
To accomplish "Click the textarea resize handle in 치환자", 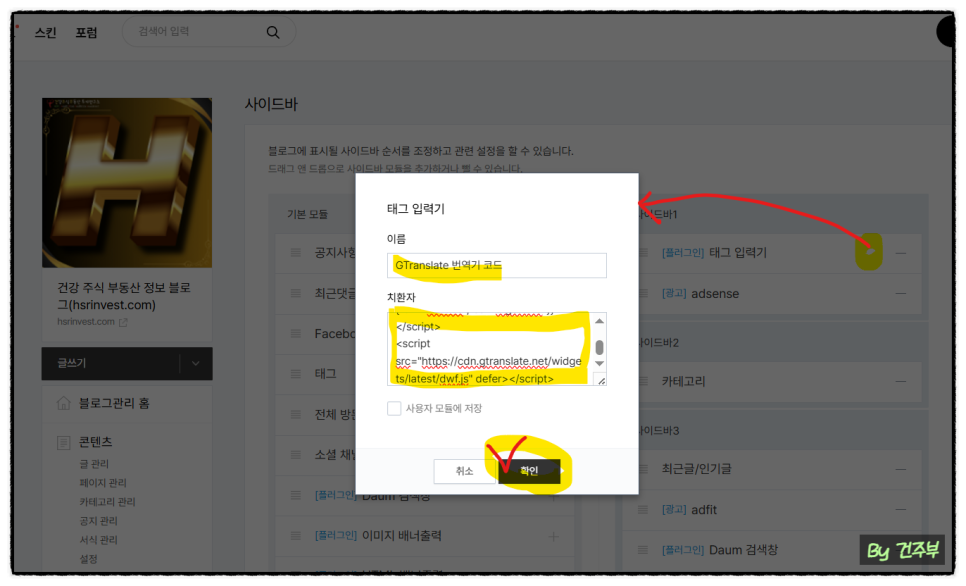I will (601, 380).
